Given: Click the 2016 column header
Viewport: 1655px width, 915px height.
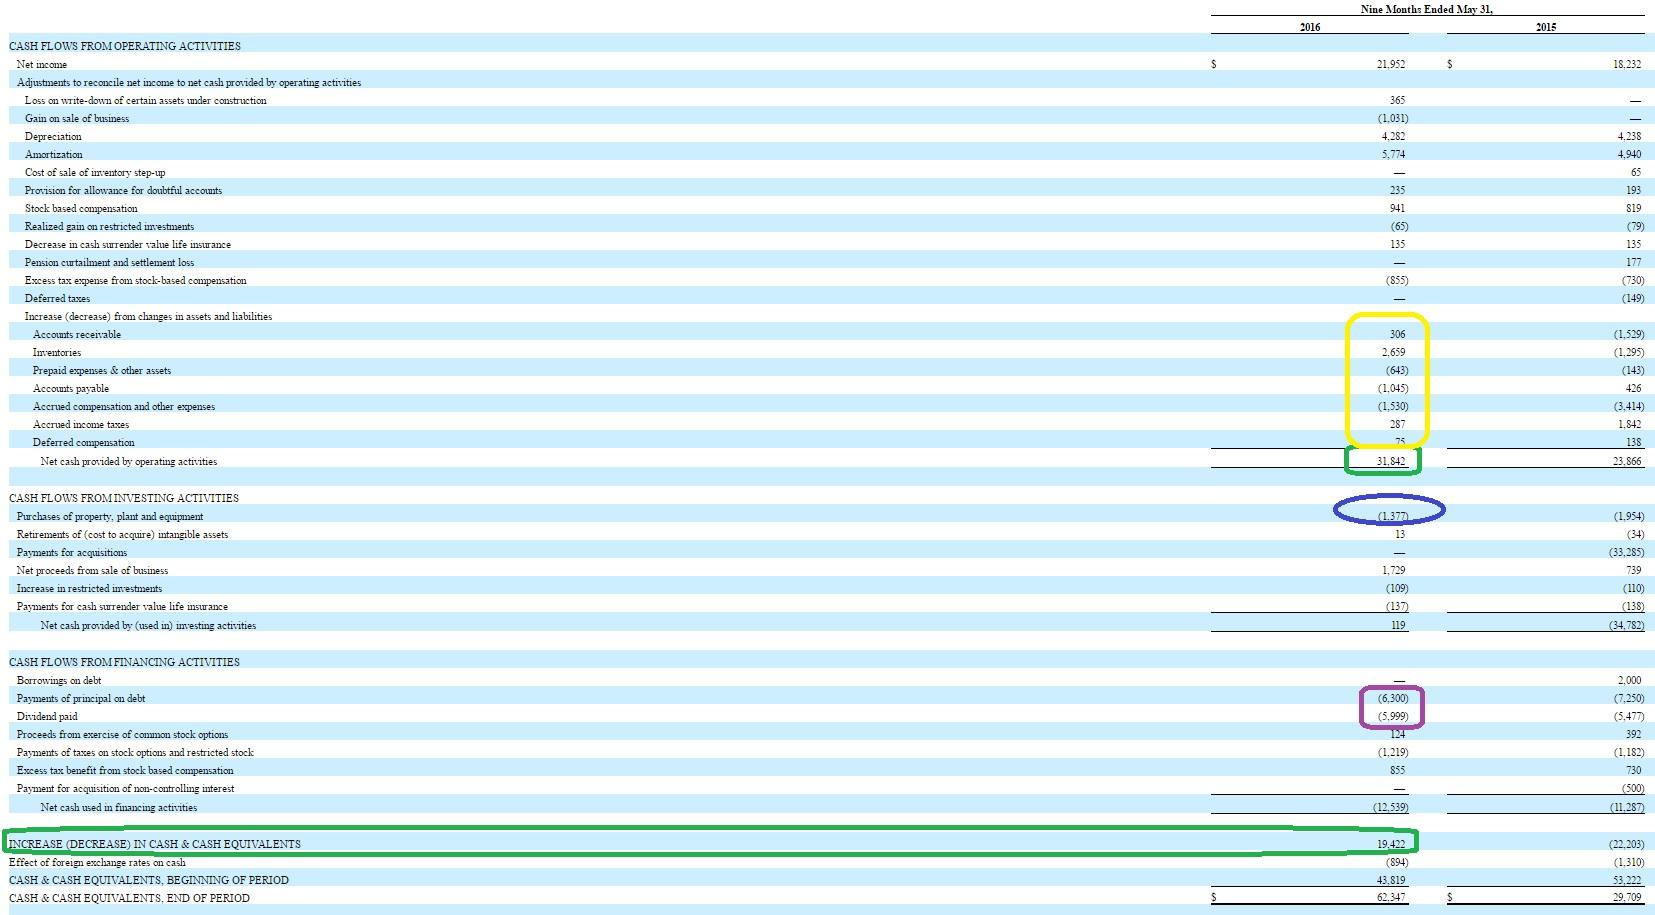Looking at the screenshot, I should coord(1309,28).
